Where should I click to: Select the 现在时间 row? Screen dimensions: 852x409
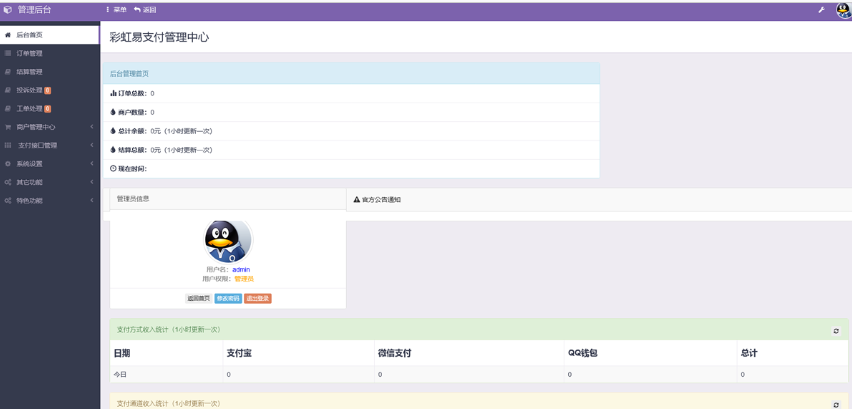tap(351, 168)
